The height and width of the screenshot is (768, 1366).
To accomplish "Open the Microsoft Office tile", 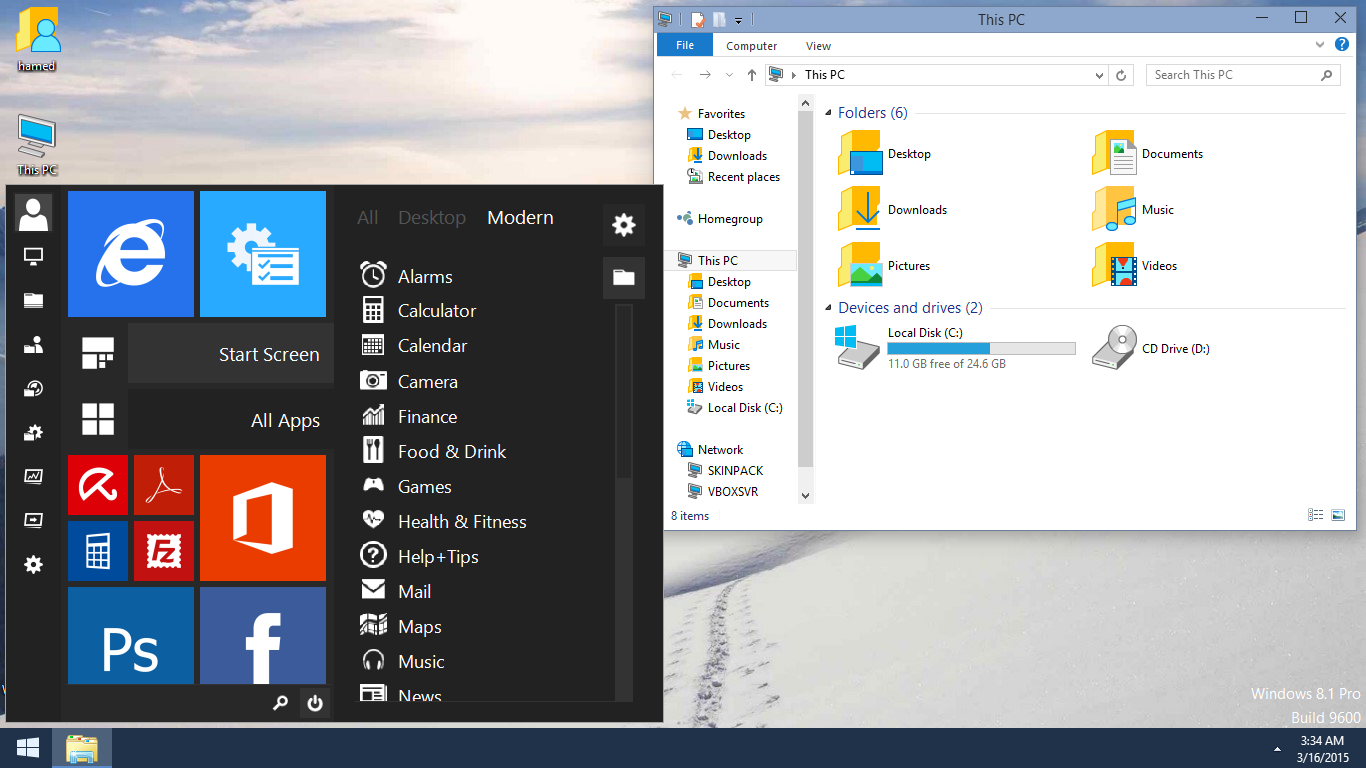I will coord(263,518).
